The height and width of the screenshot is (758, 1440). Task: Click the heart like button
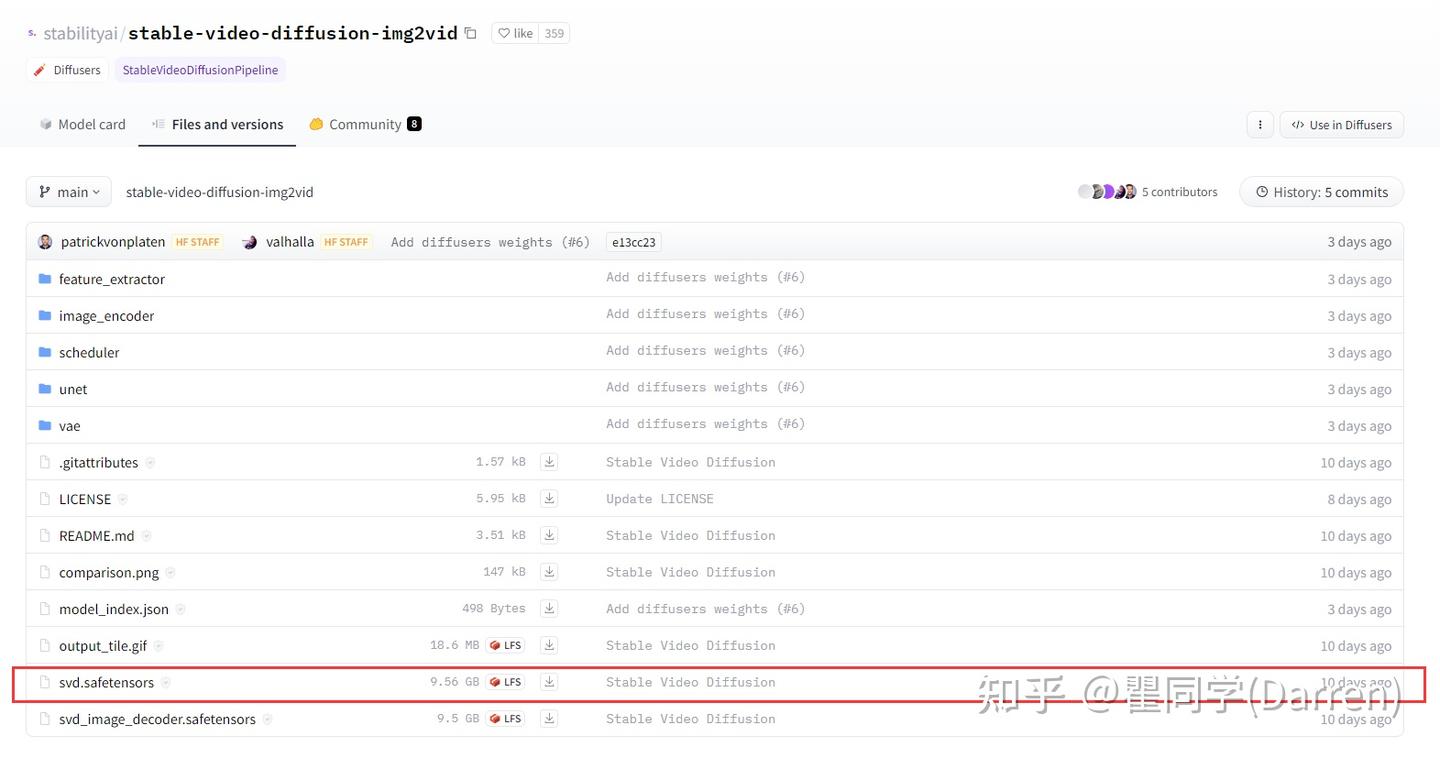(x=516, y=33)
